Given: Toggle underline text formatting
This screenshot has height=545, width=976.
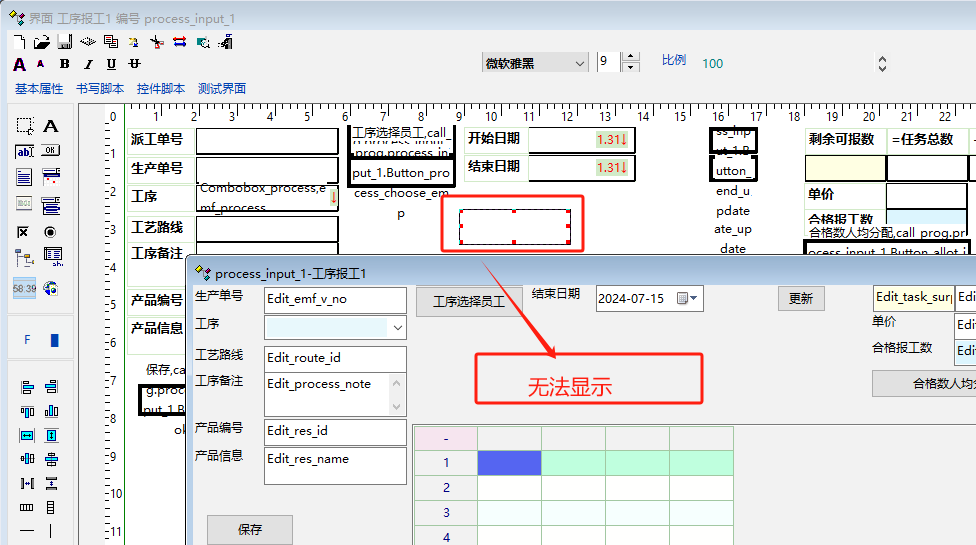Looking at the screenshot, I should pyautogui.click(x=111, y=64).
